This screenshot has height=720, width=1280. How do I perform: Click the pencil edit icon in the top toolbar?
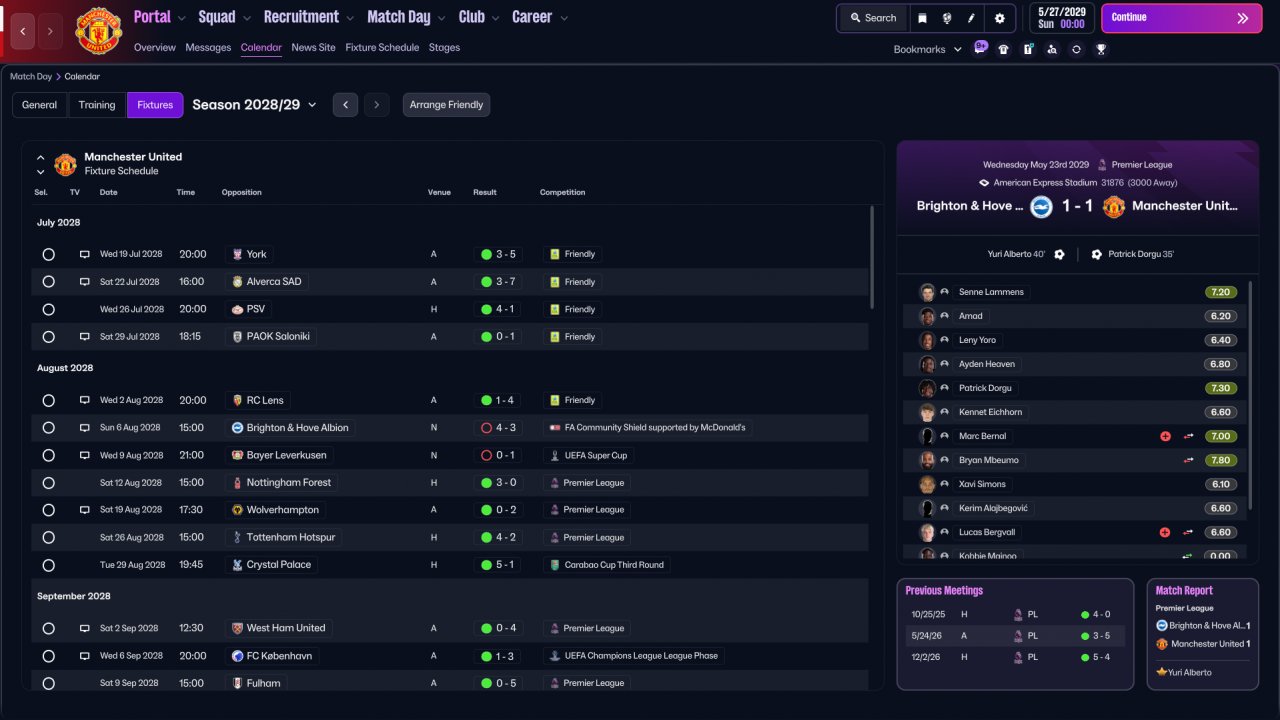[971, 18]
